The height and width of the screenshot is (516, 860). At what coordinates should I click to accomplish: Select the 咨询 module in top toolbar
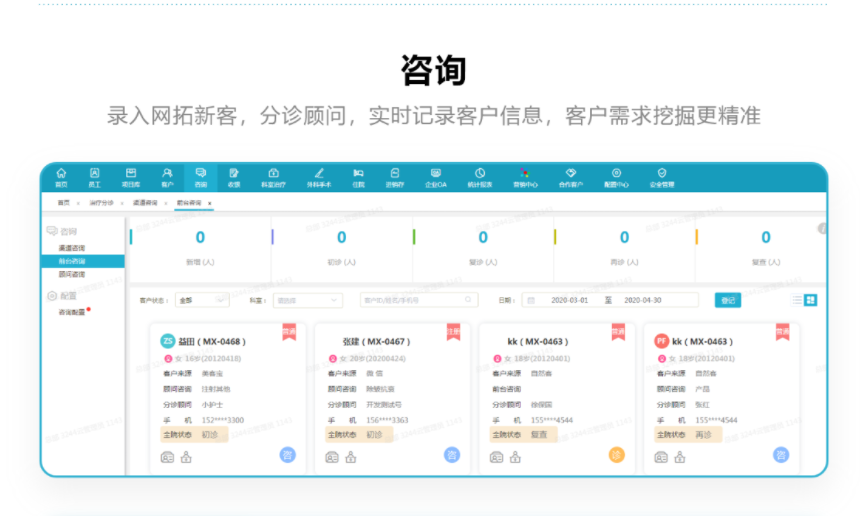(201, 178)
